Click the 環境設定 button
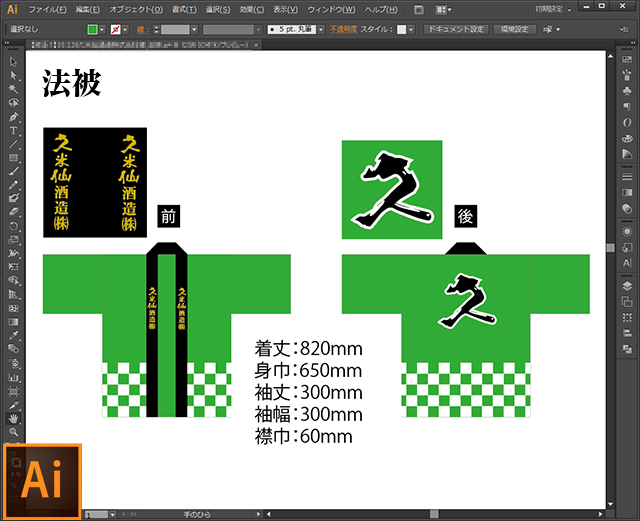Image resolution: width=640 pixels, height=521 pixels. (515, 29)
